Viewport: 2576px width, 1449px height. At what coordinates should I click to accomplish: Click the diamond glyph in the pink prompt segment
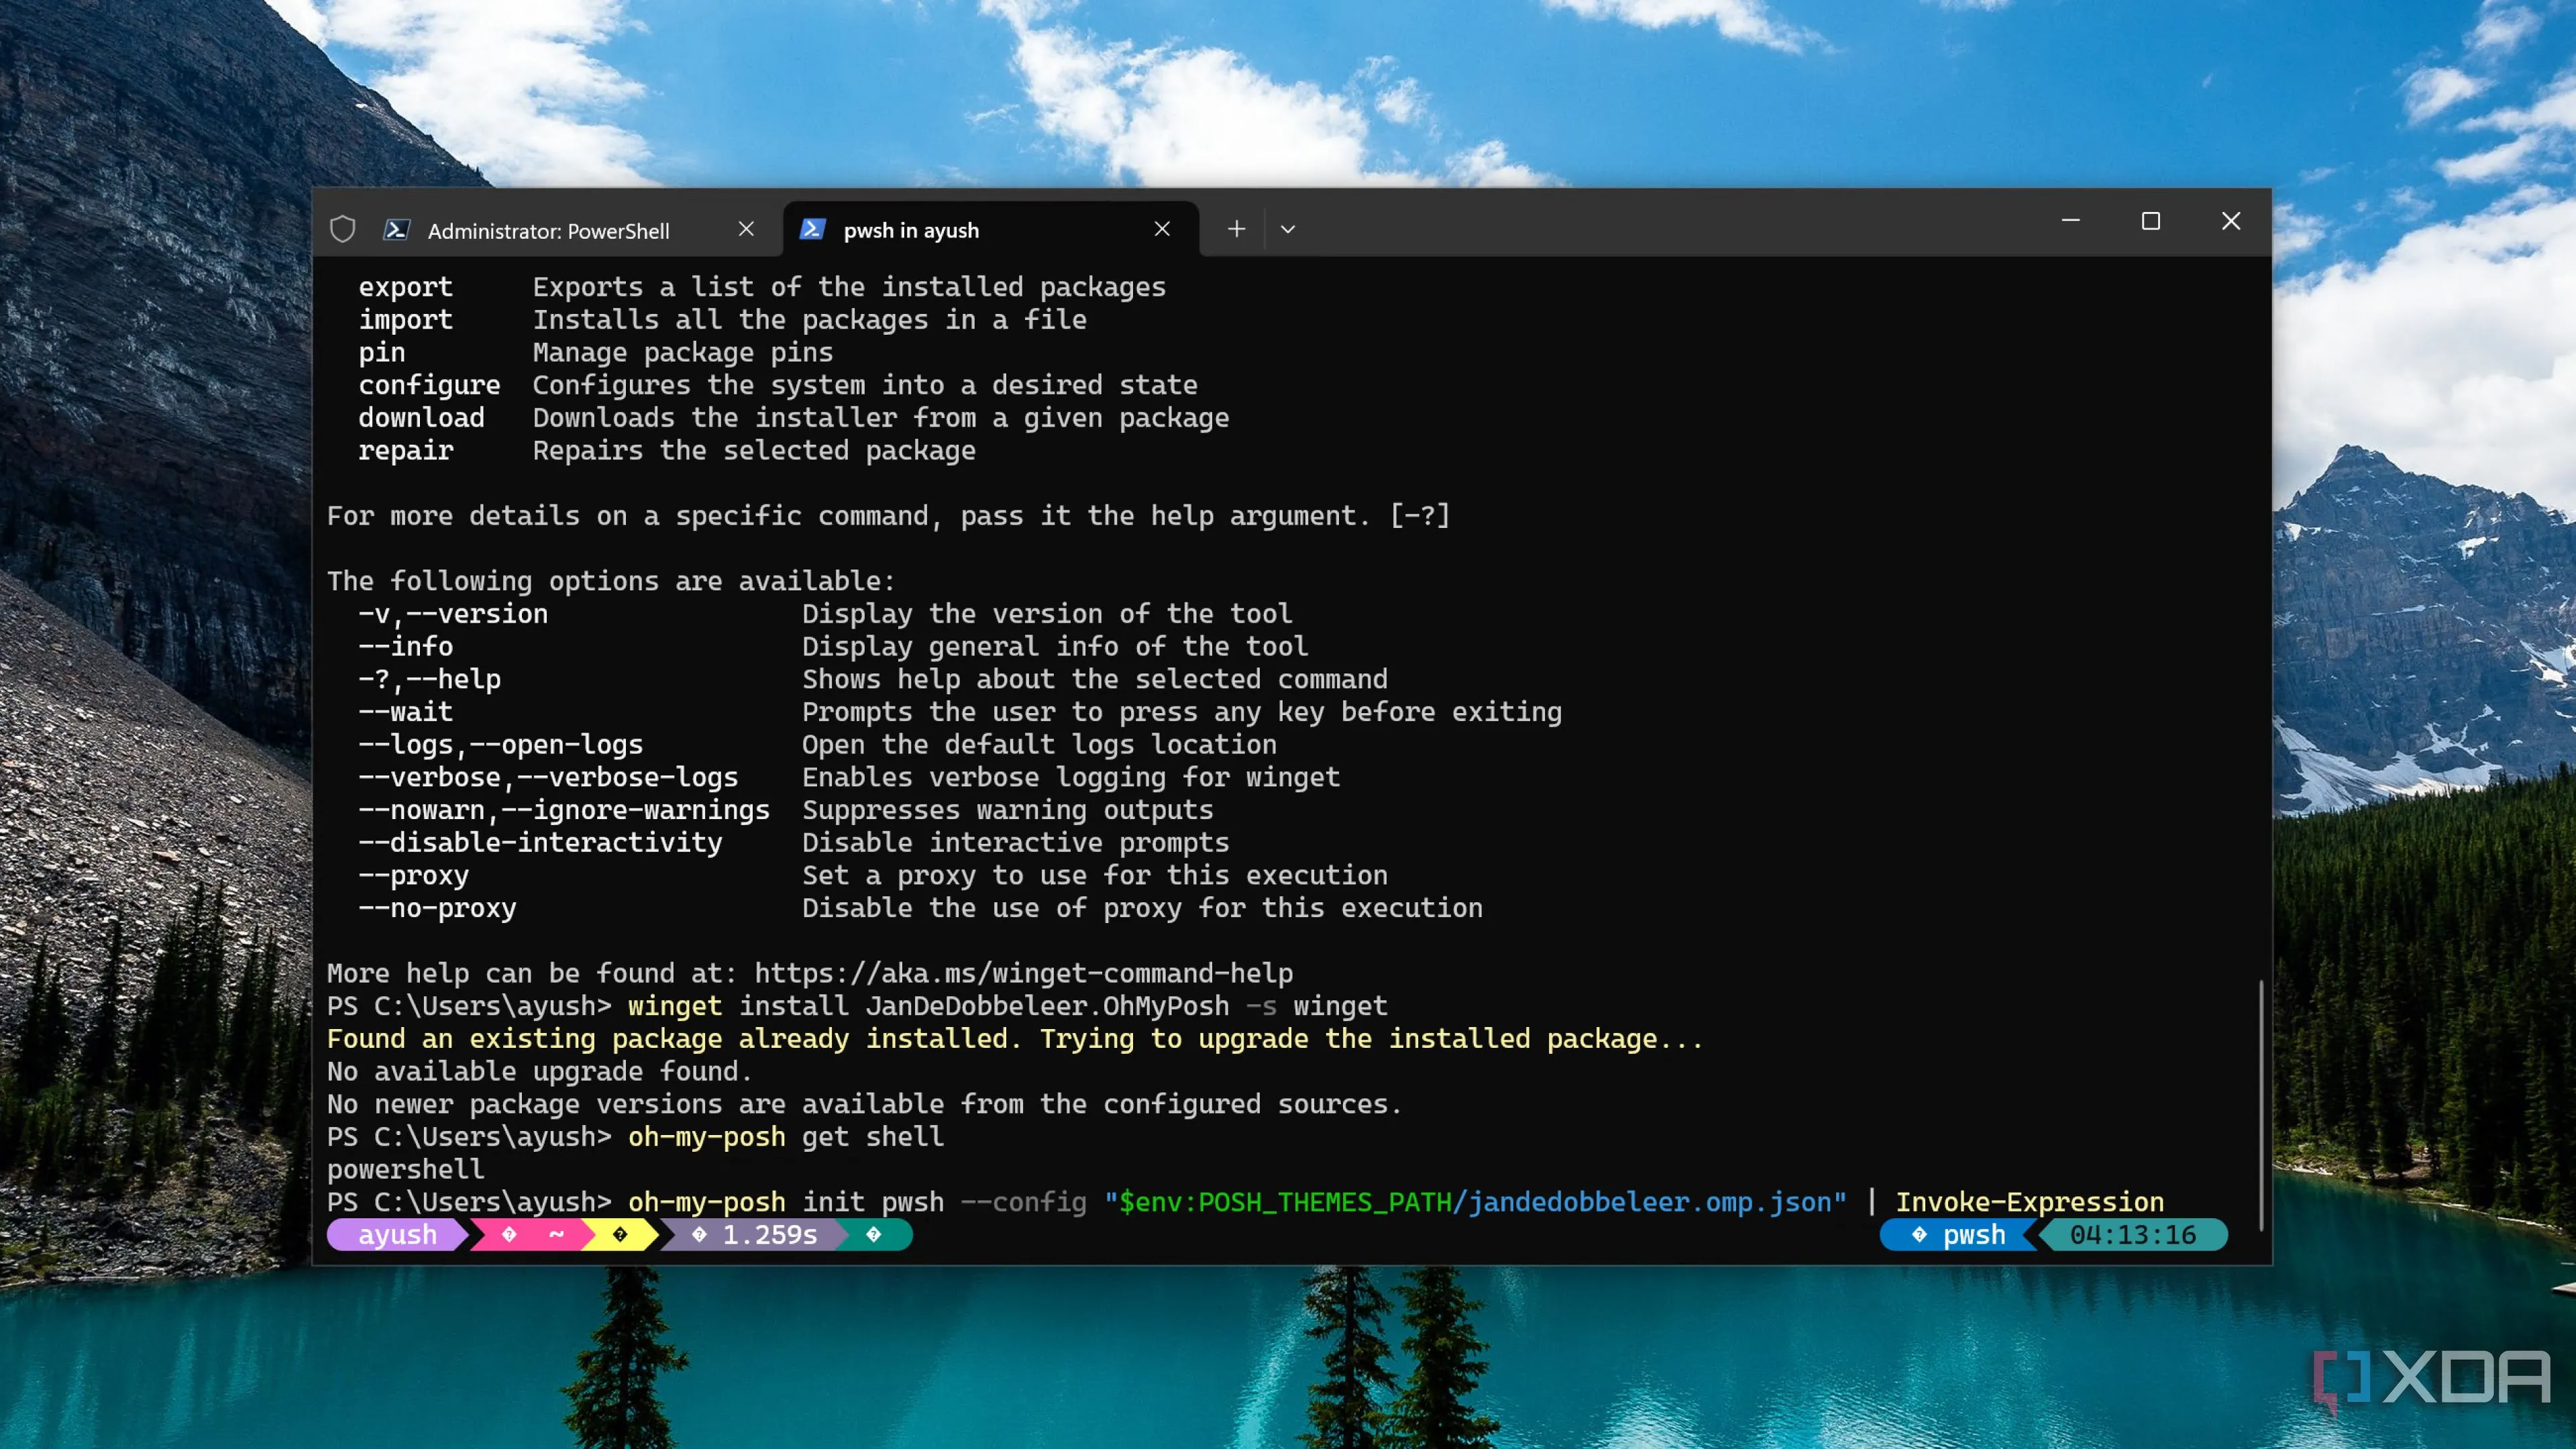pyautogui.click(x=508, y=1235)
